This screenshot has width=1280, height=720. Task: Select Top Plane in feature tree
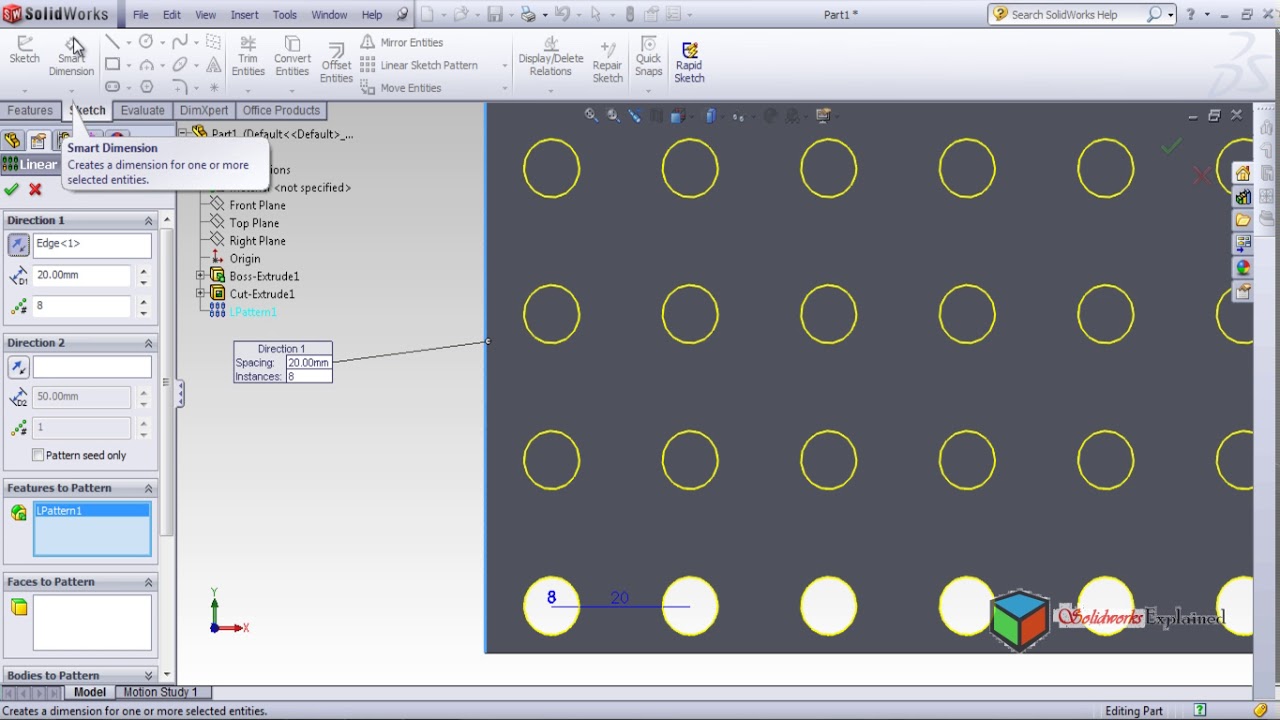(x=254, y=223)
